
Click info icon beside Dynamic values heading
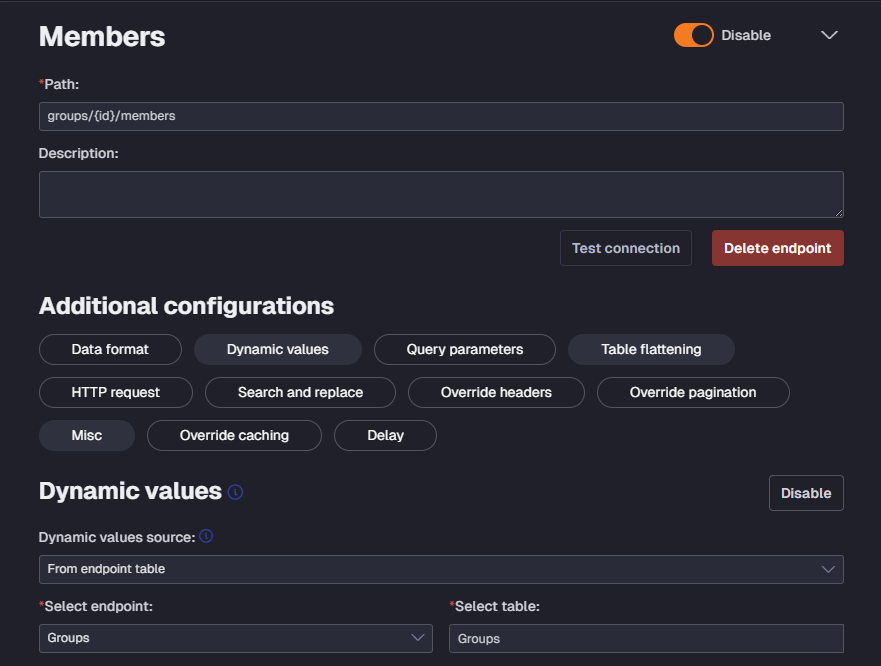[235, 492]
